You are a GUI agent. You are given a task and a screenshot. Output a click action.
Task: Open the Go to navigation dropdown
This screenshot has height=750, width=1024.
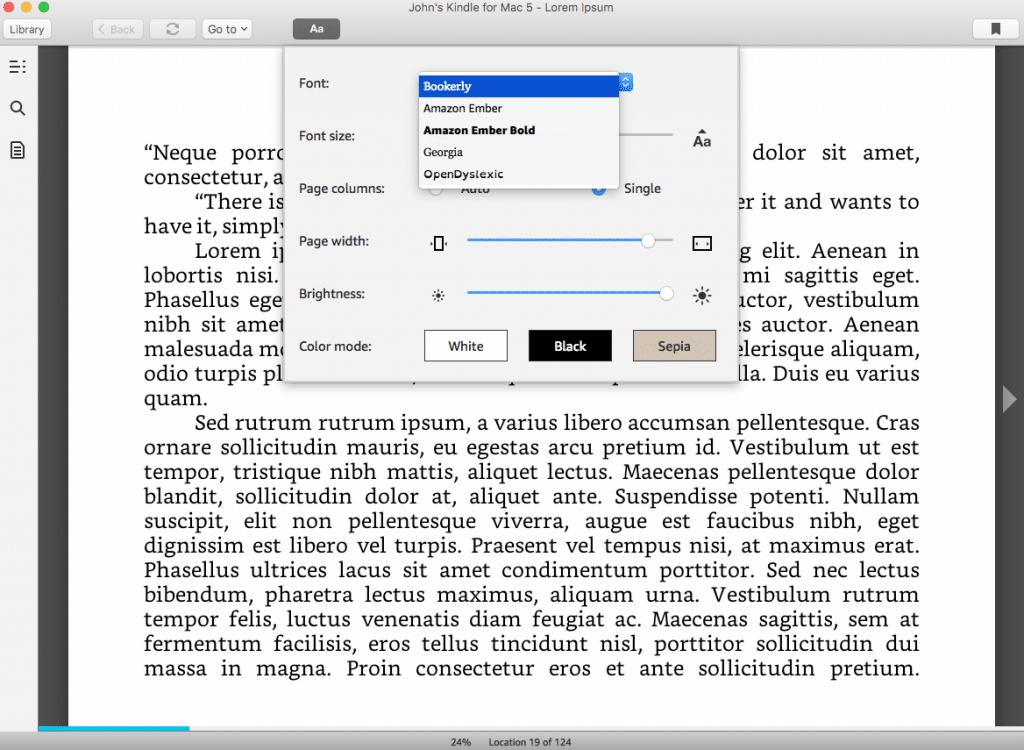(227, 28)
